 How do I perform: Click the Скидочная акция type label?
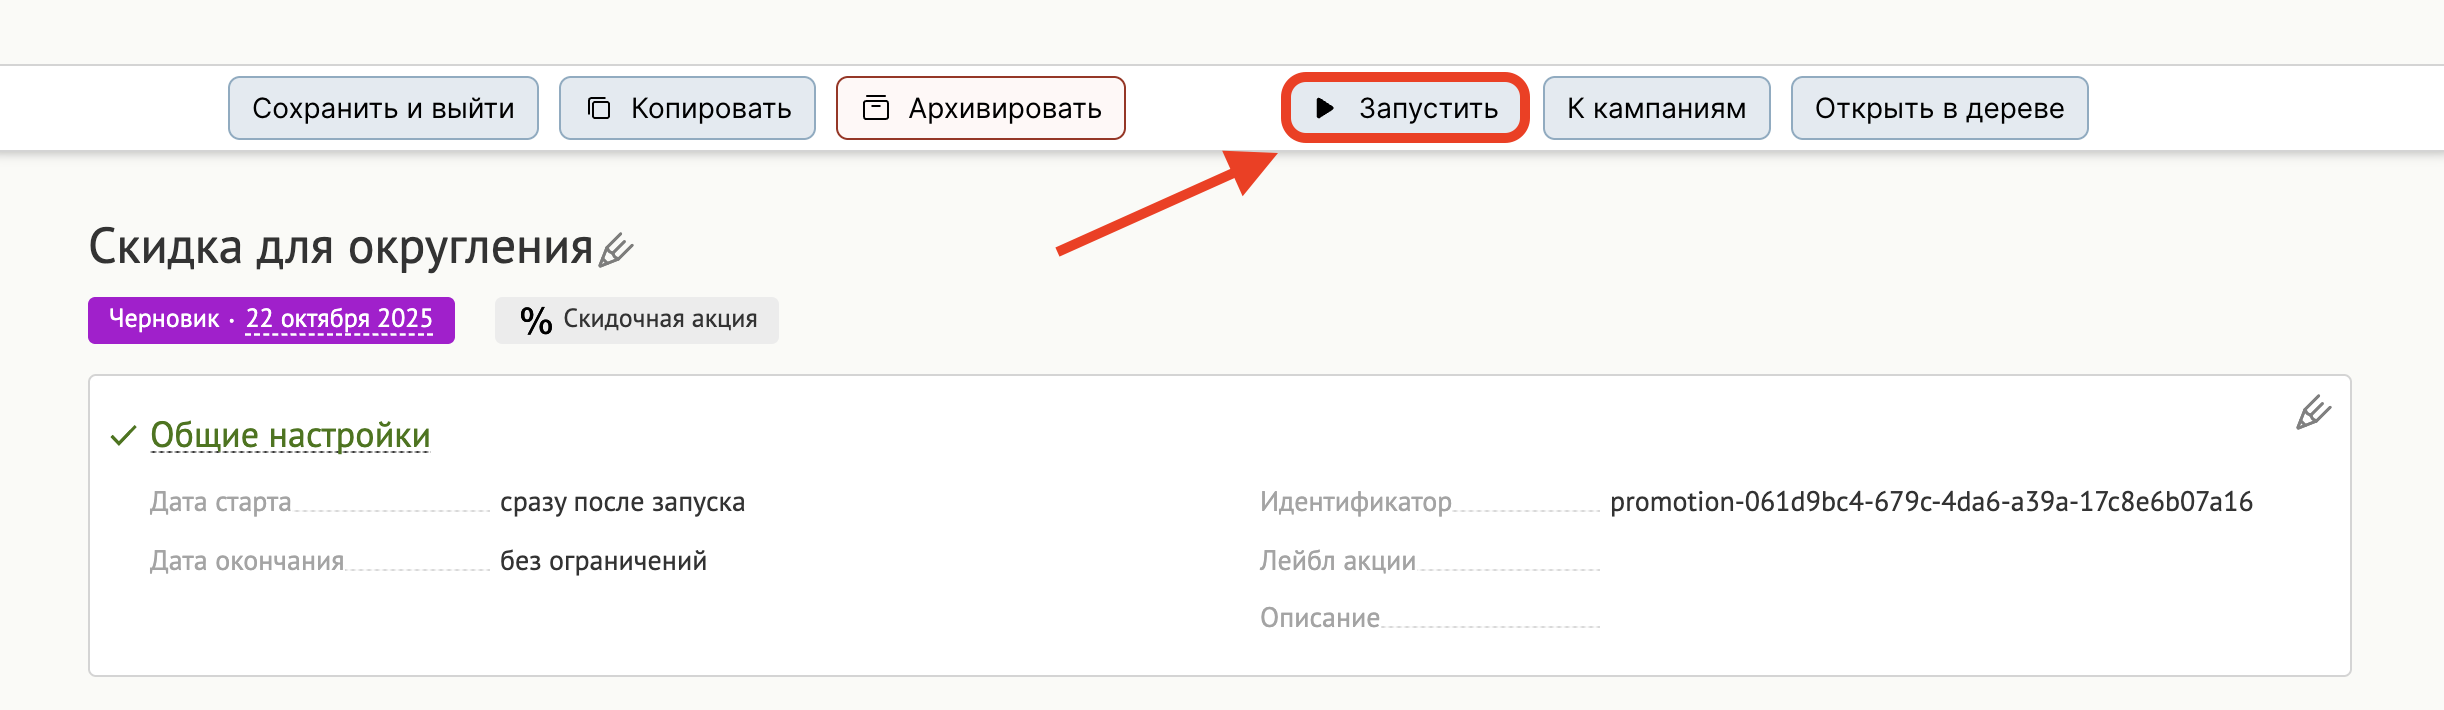pos(660,319)
